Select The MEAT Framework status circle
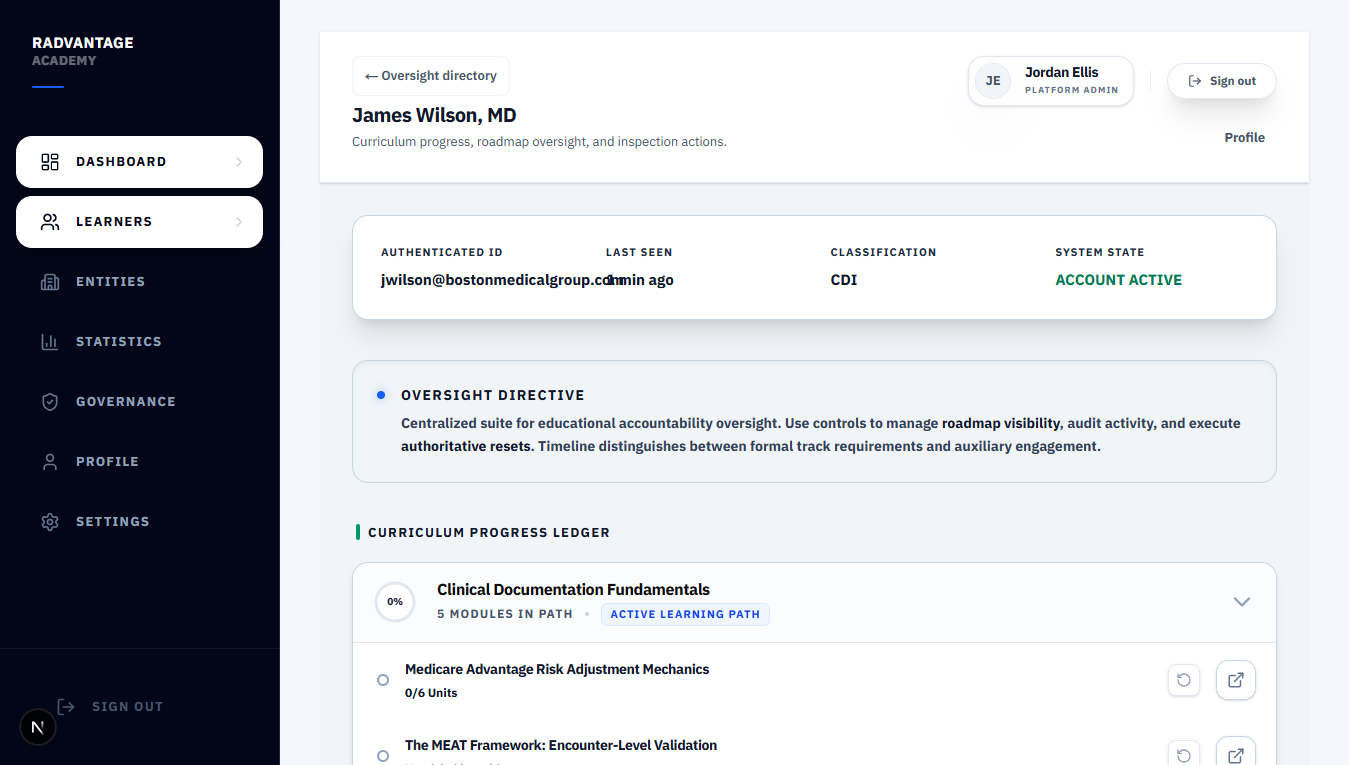Image resolution: width=1349 pixels, height=765 pixels. coord(383,756)
